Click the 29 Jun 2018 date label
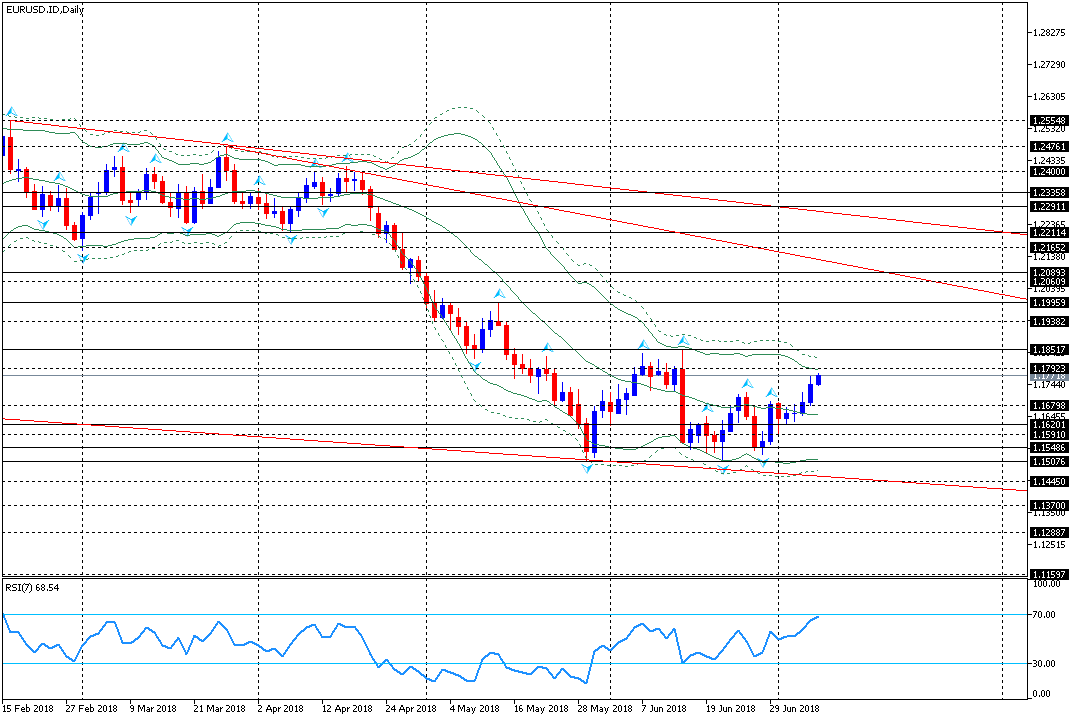Viewport: 1080px width, 720px height. (794, 708)
